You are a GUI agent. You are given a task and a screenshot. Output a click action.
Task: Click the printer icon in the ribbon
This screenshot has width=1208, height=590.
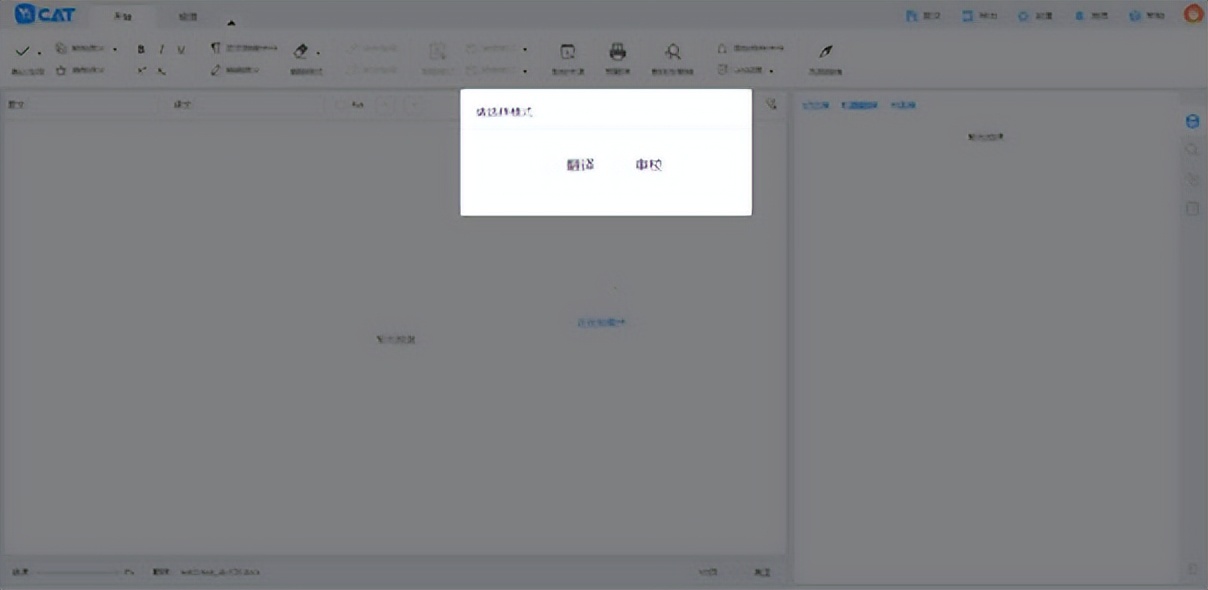(x=618, y=52)
